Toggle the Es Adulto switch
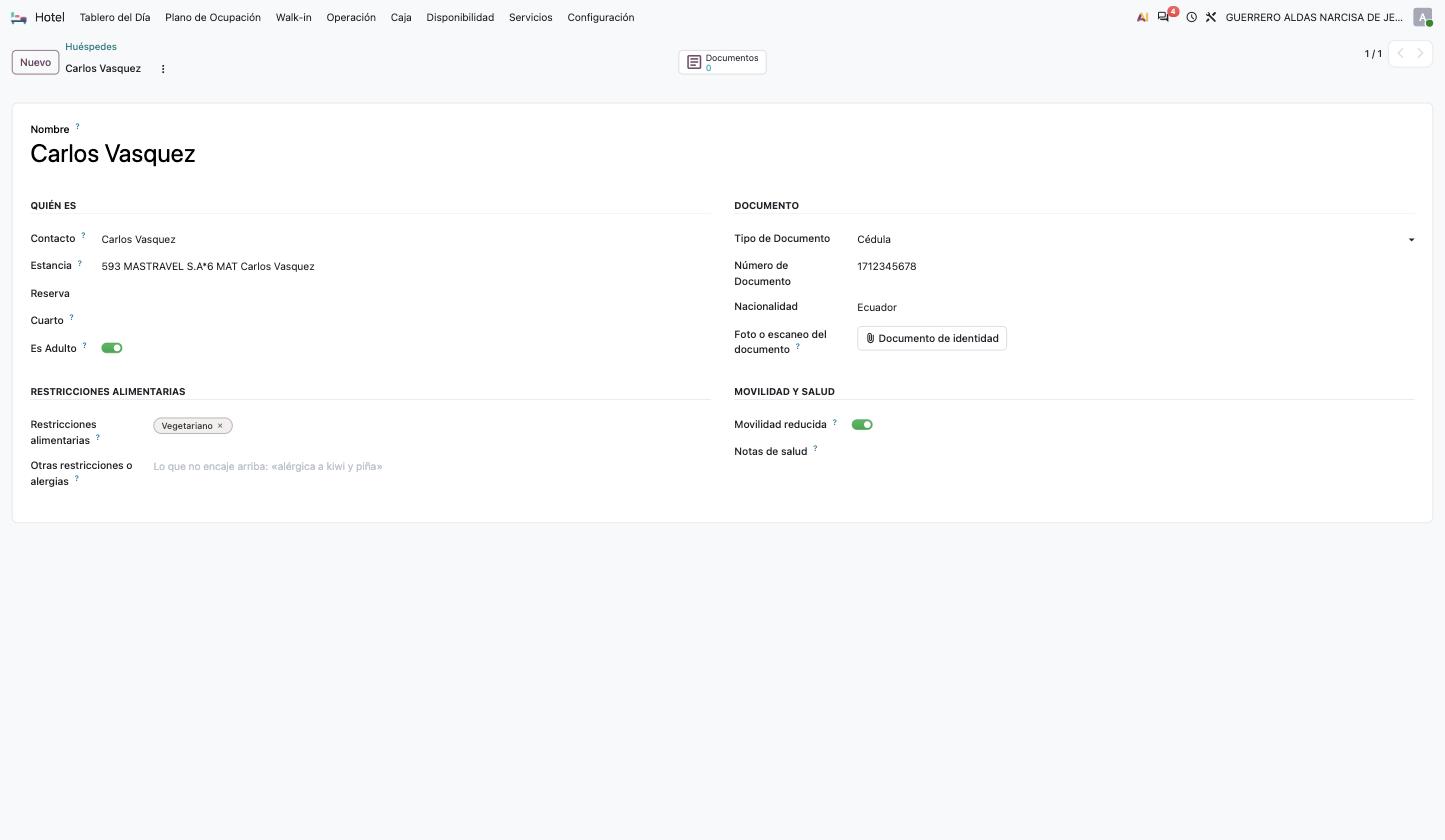The width and height of the screenshot is (1445, 840). pyautogui.click(x=112, y=348)
